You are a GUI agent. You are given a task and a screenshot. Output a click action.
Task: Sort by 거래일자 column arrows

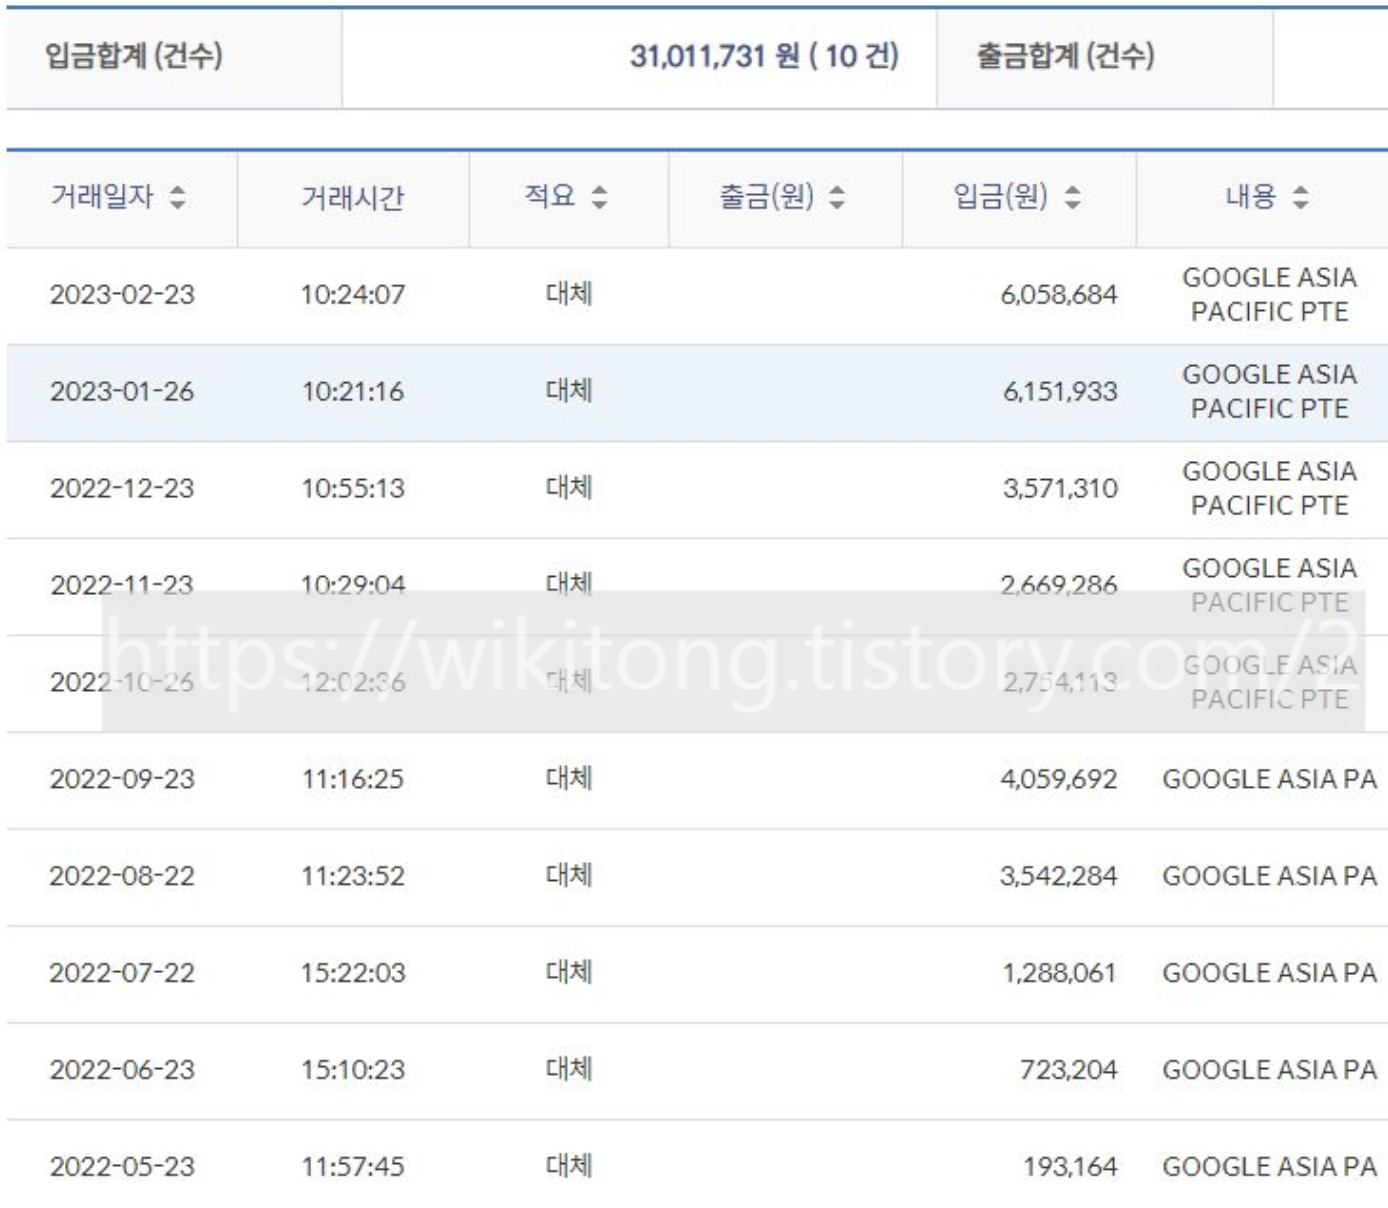coord(177,197)
